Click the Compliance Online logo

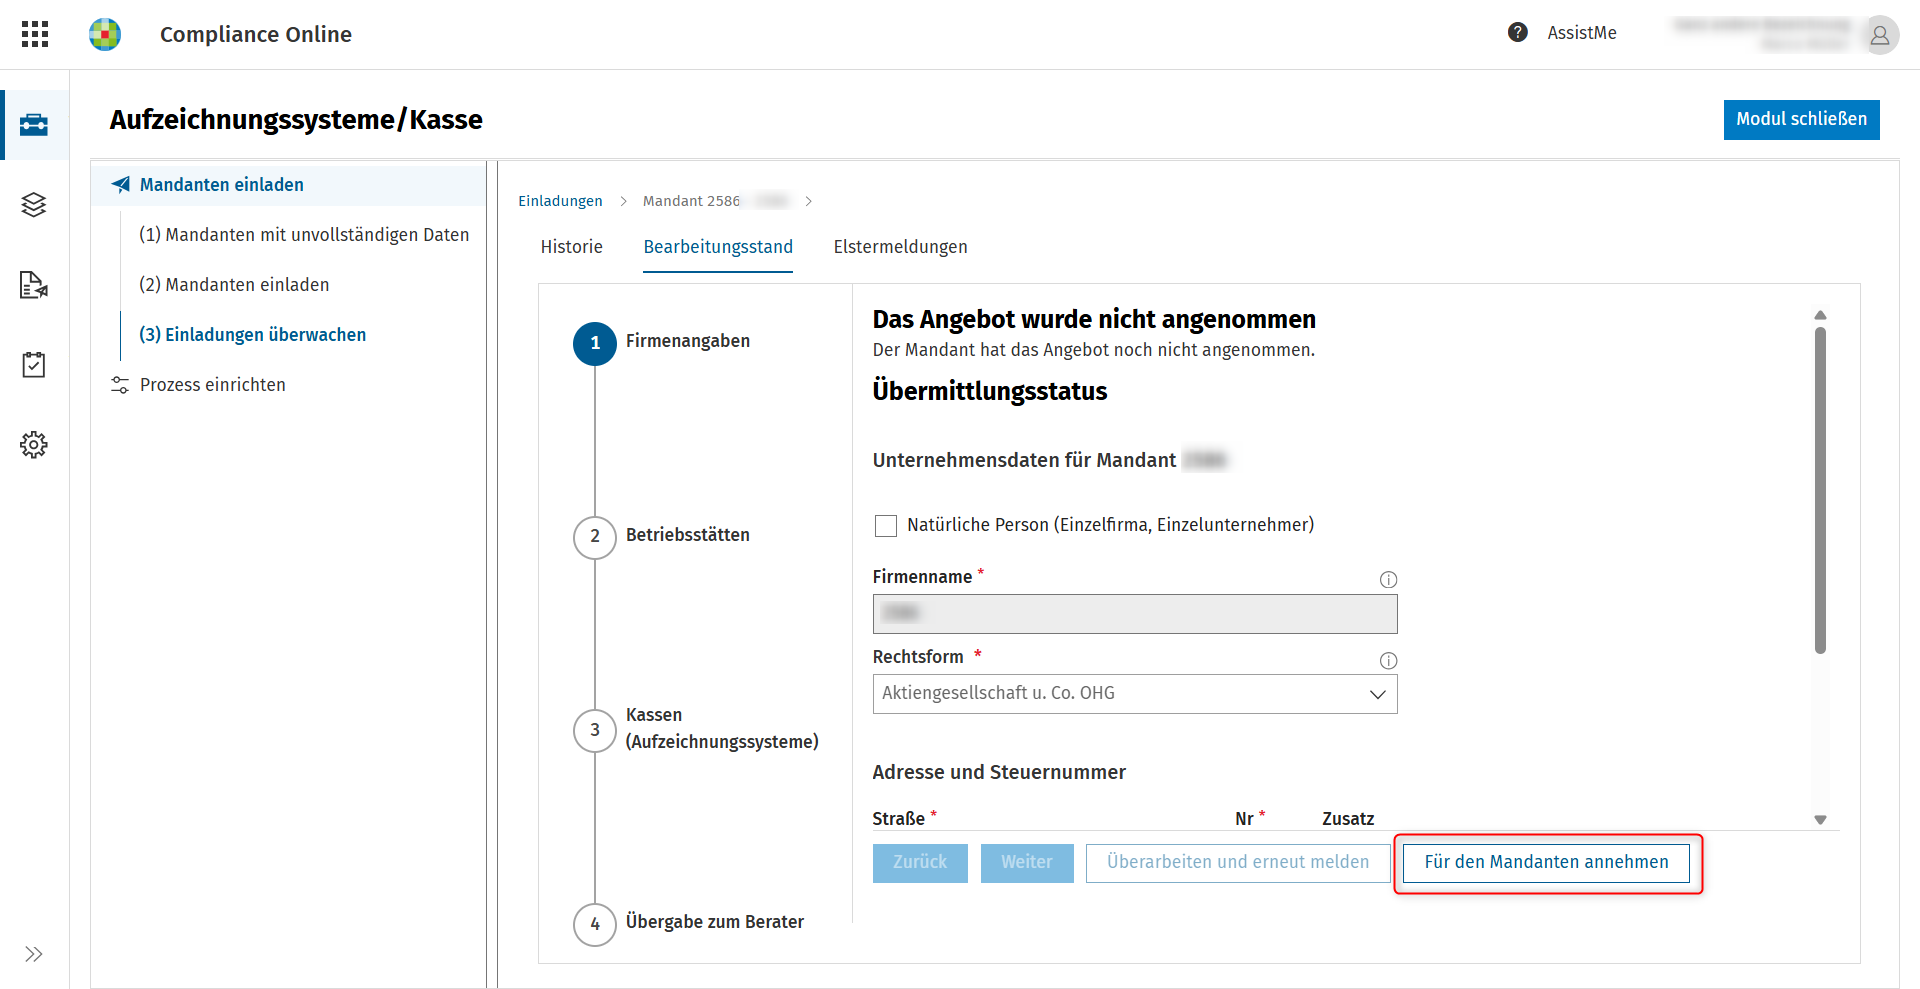105,34
